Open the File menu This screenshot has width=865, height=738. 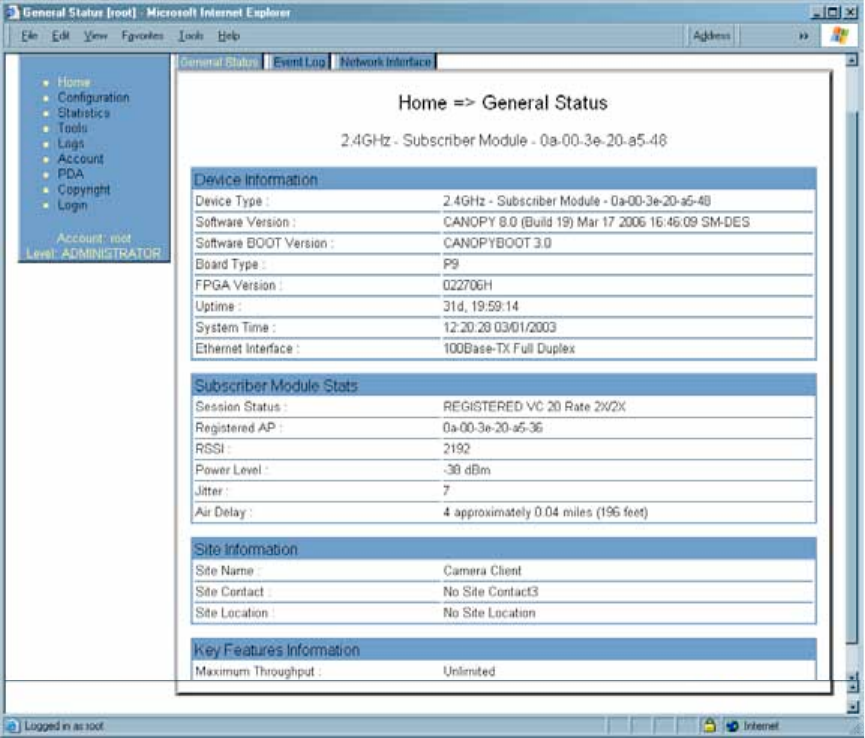click(29, 36)
